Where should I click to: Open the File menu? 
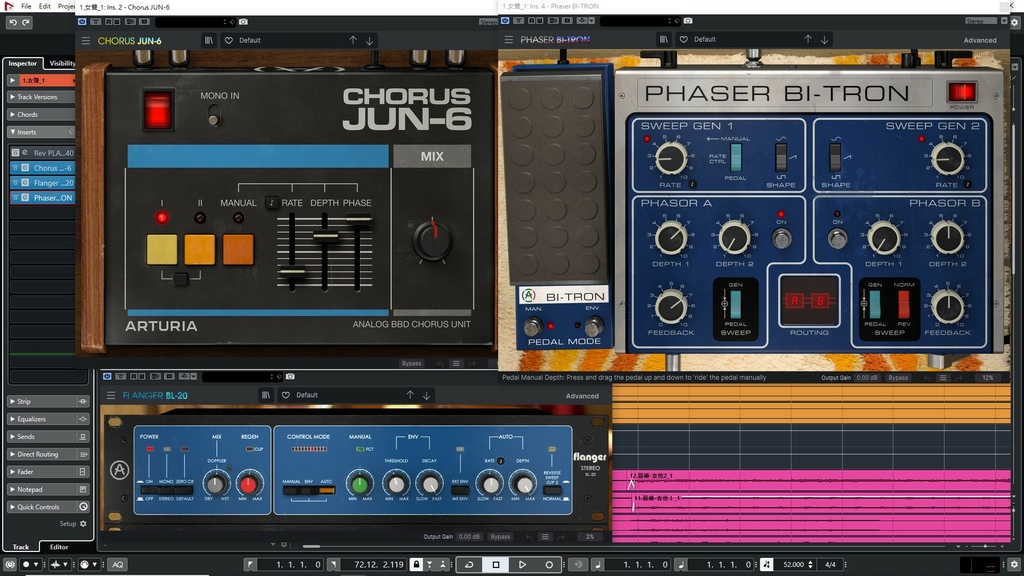pos(26,6)
